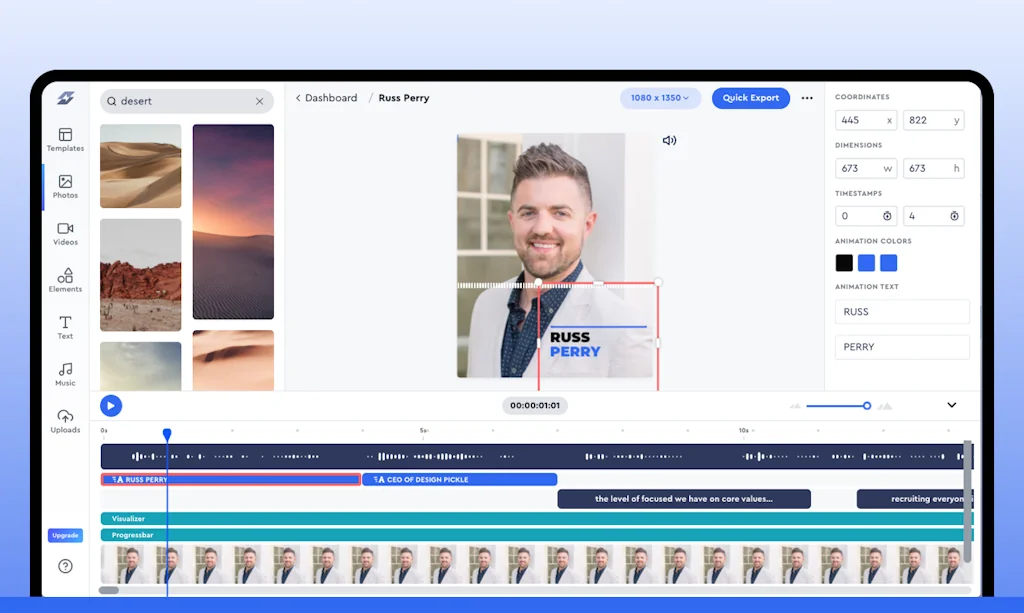Select the Text tool in sidebar
Image resolution: width=1024 pixels, height=613 pixels.
[65, 327]
